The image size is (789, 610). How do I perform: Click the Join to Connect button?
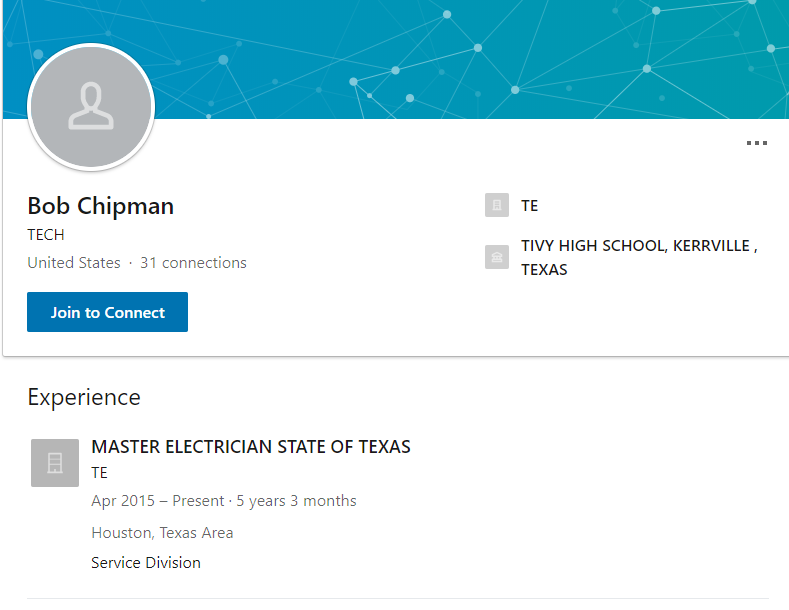point(107,312)
